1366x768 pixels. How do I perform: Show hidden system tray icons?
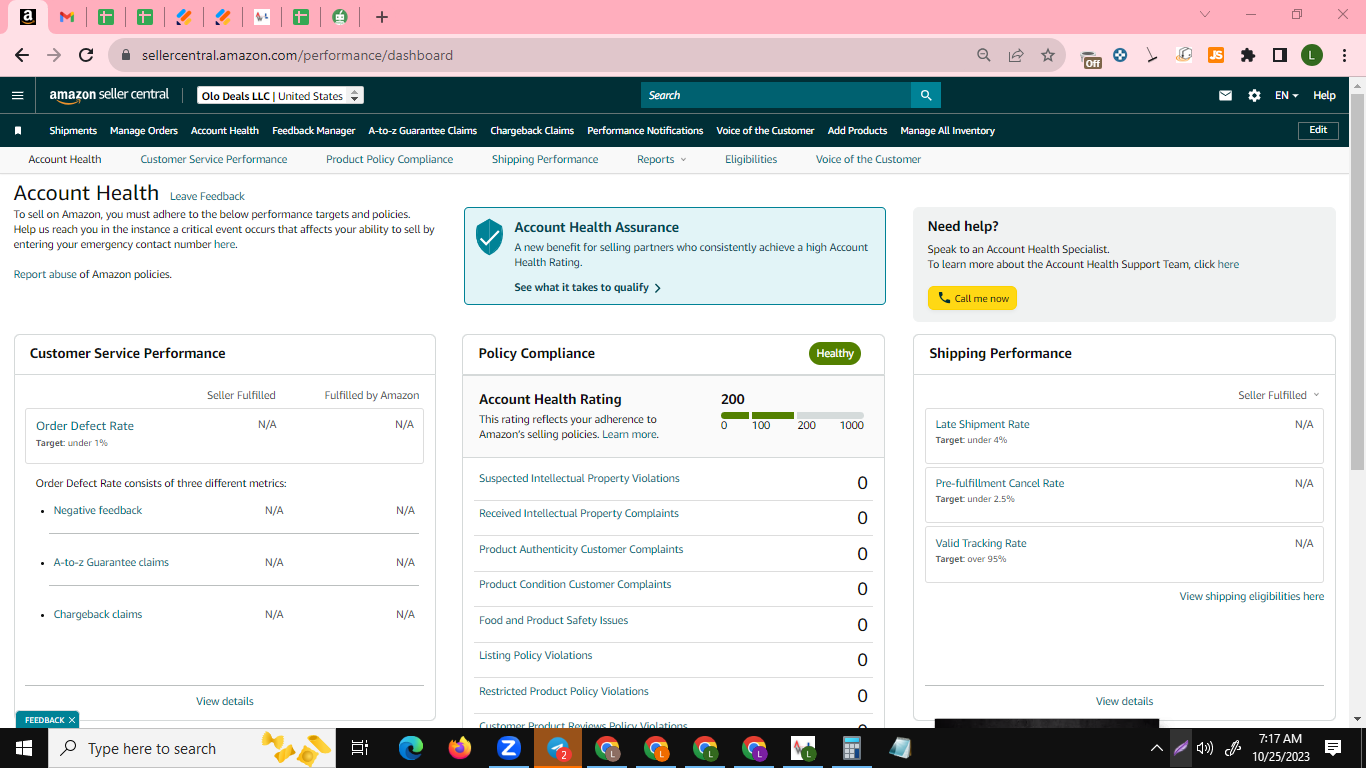(1157, 748)
